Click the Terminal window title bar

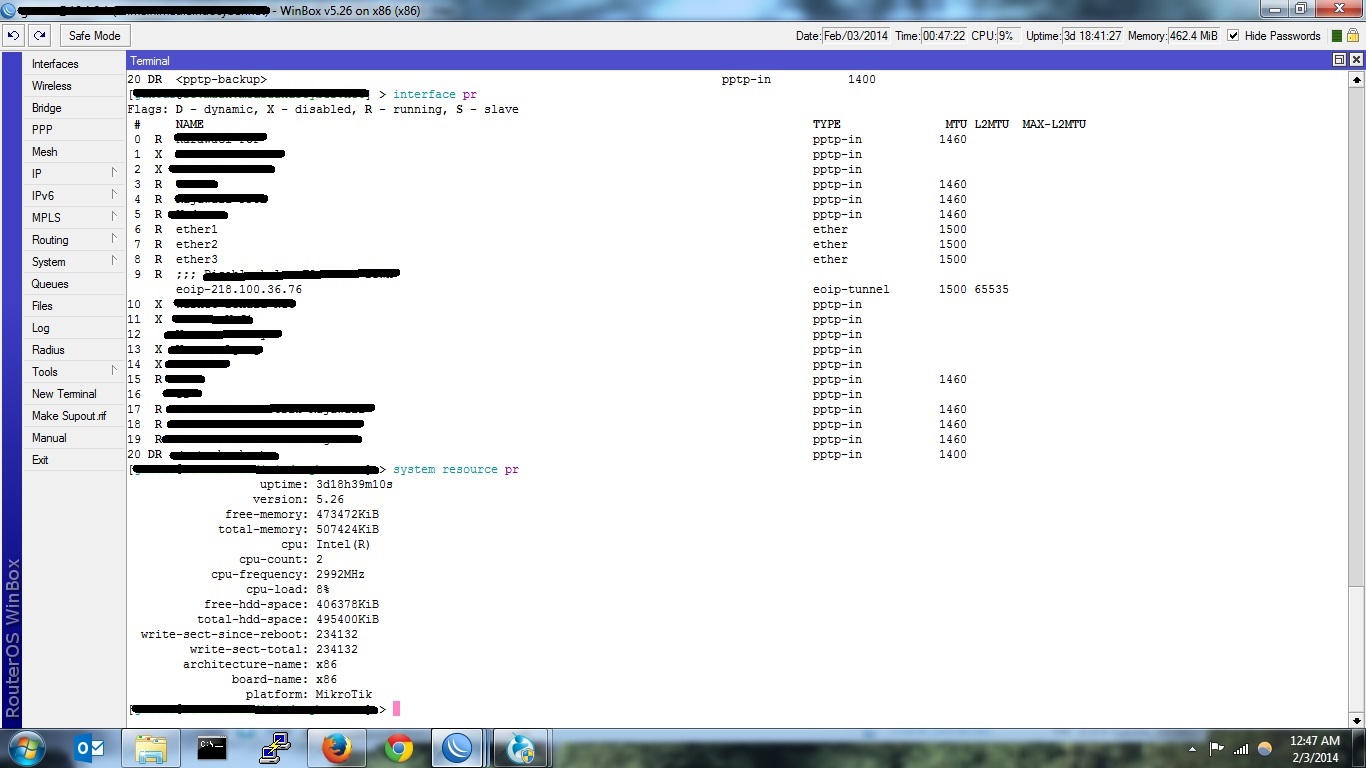[728, 60]
